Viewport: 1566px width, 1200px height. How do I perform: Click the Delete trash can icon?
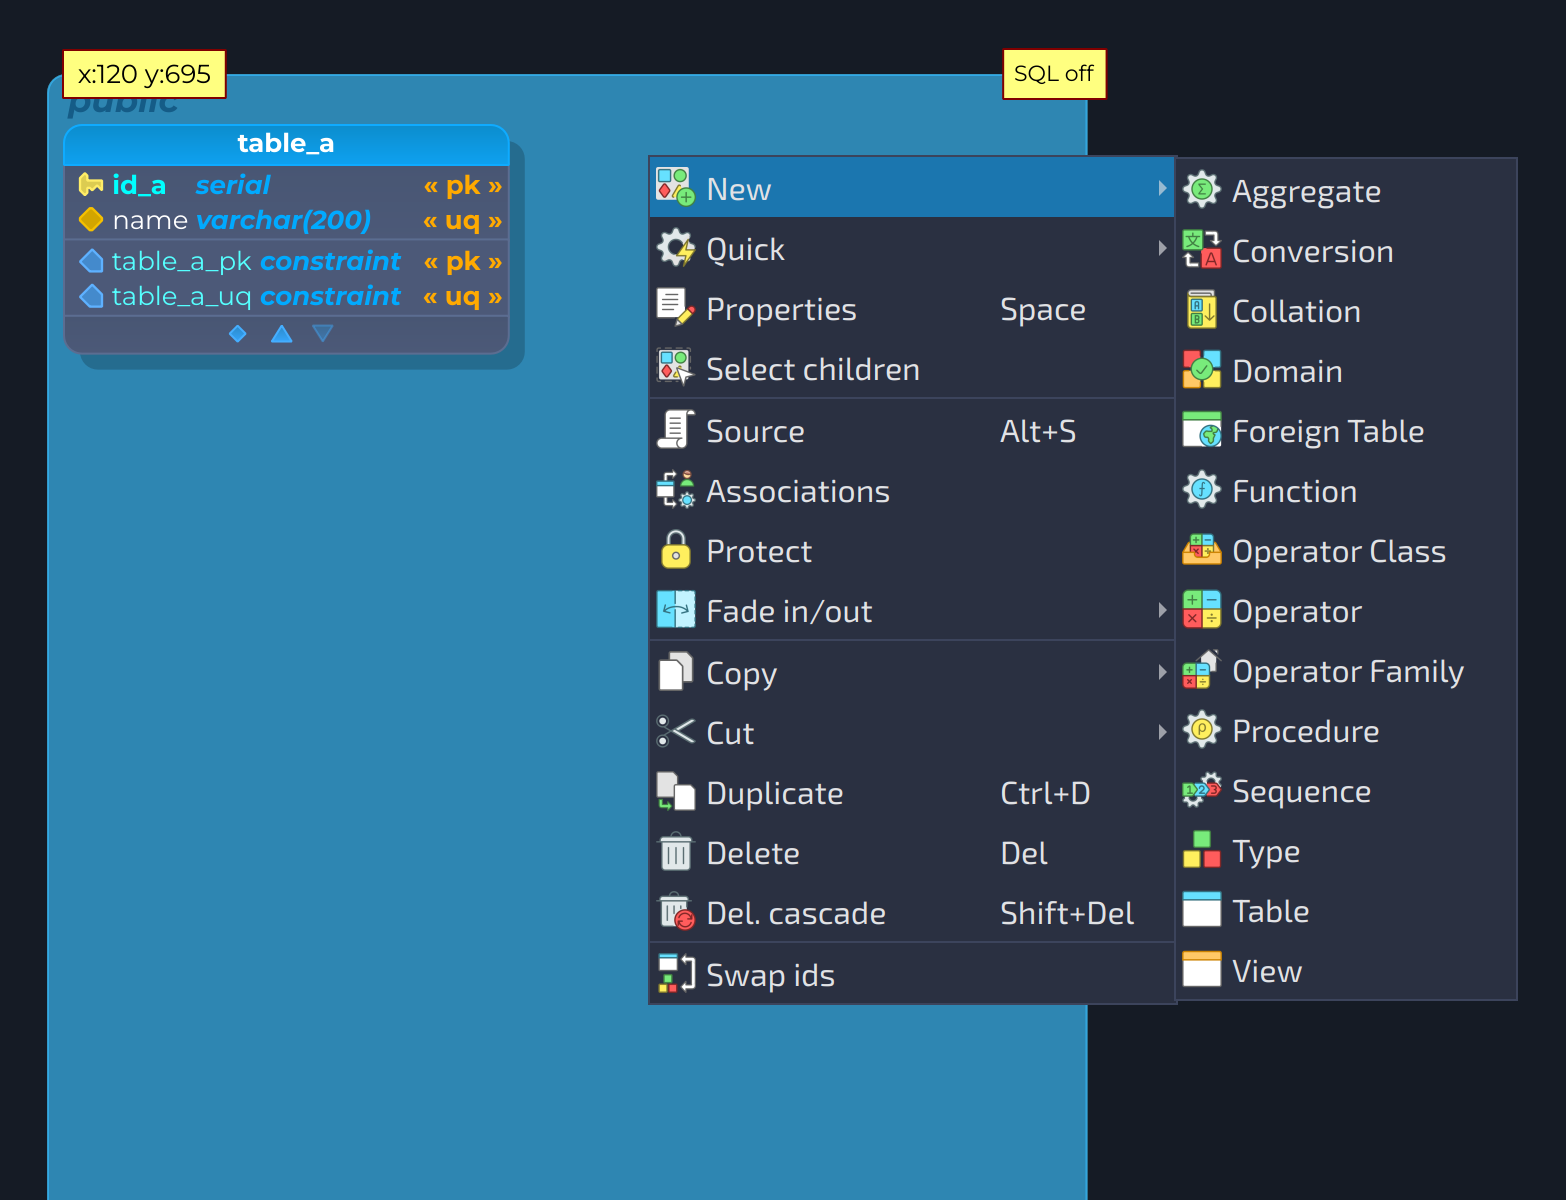(676, 852)
